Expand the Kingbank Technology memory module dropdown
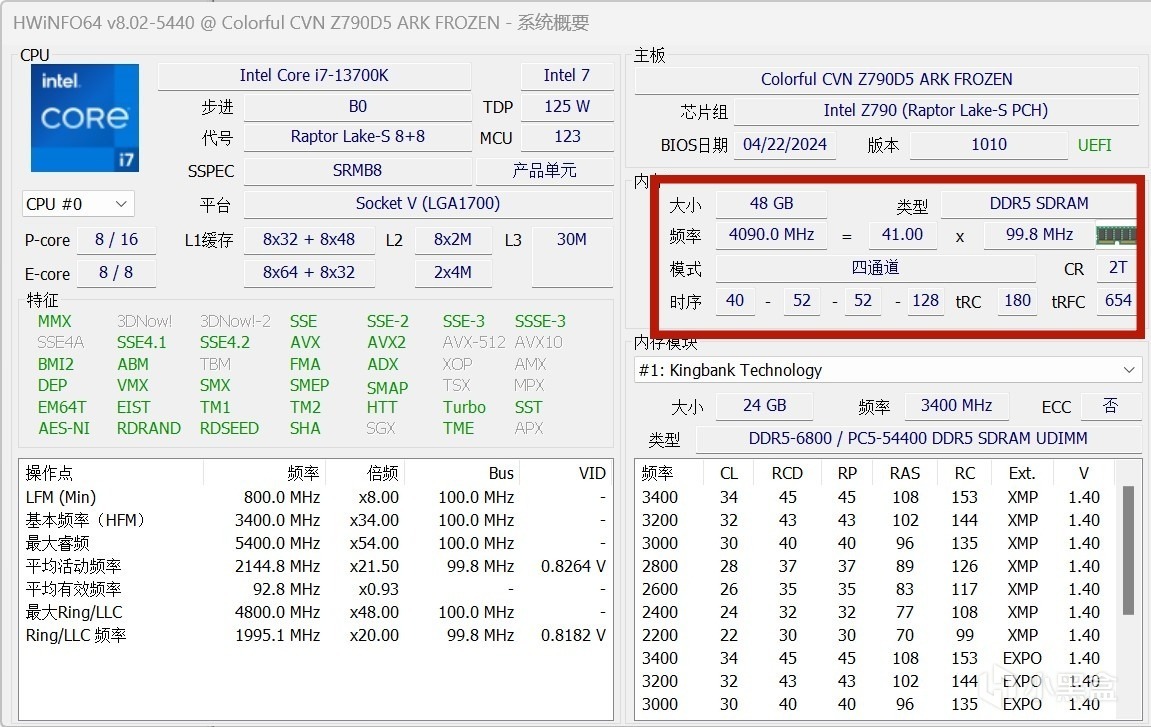Screen dimensions: 1151x727 [x=887, y=370]
